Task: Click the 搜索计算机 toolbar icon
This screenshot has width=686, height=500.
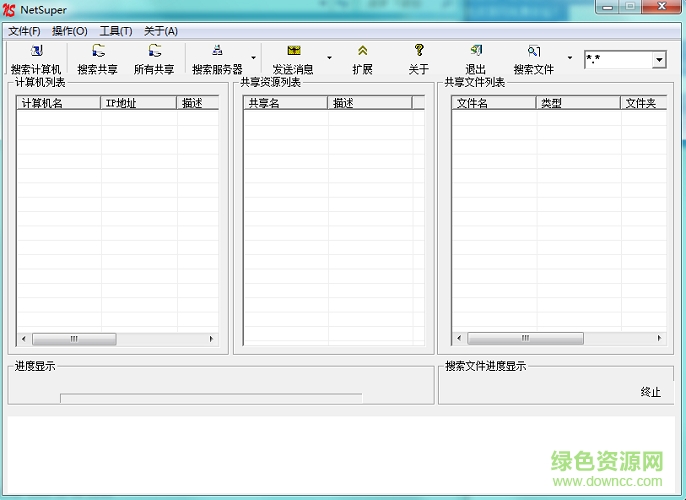Action: pos(36,51)
